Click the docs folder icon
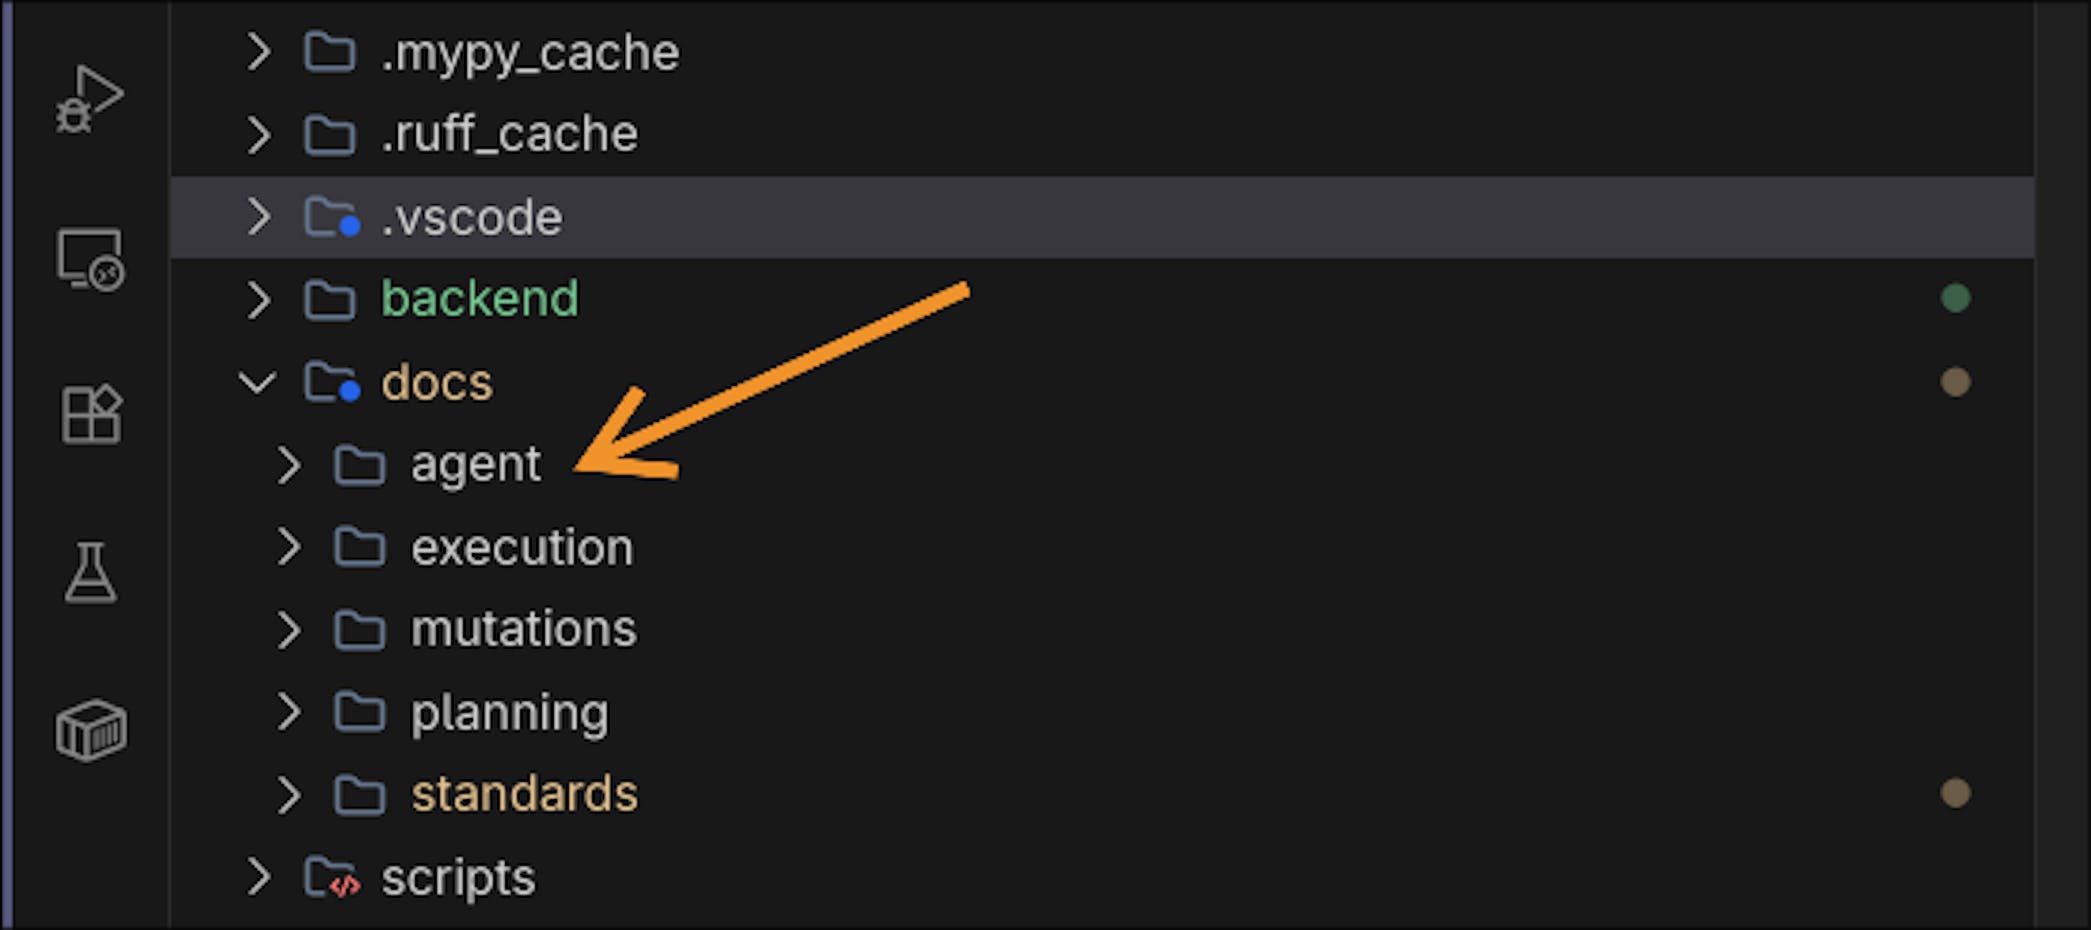Screen dimensions: 2091x930 click(x=332, y=382)
